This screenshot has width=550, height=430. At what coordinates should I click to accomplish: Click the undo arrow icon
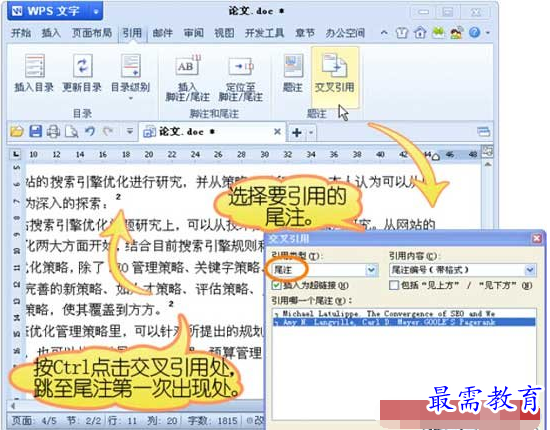90,131
